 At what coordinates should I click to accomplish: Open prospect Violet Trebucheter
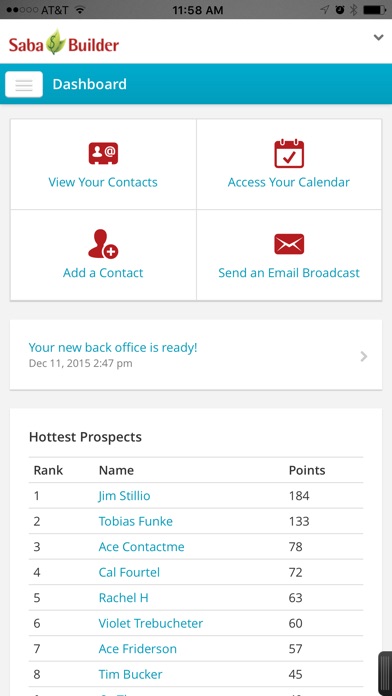point(150,623)
